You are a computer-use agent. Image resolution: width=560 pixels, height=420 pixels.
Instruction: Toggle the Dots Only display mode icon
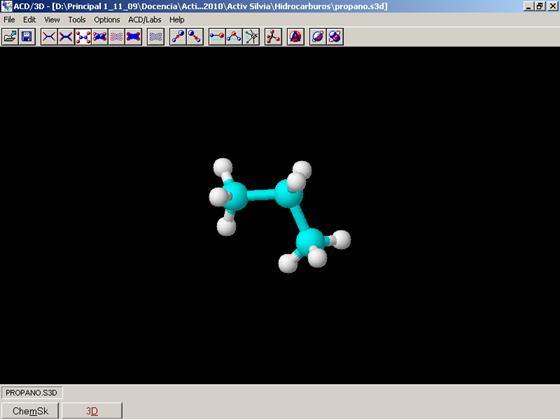point(117,37)
